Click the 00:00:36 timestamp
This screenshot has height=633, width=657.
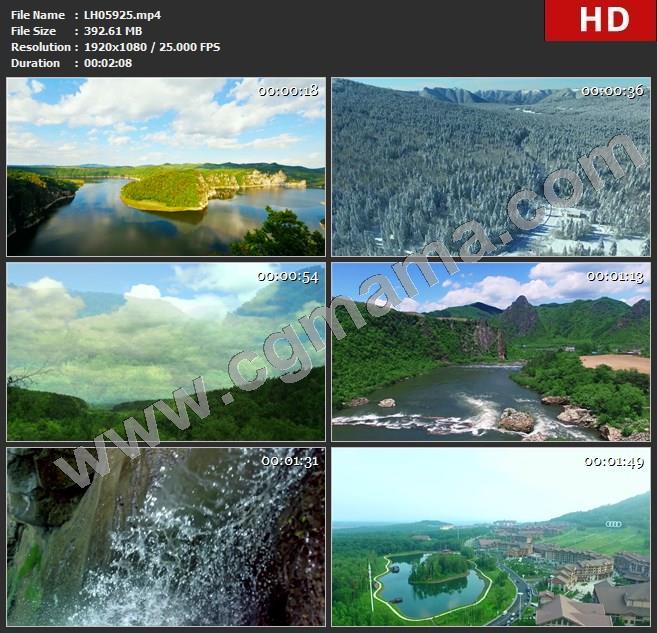(612, 91)
